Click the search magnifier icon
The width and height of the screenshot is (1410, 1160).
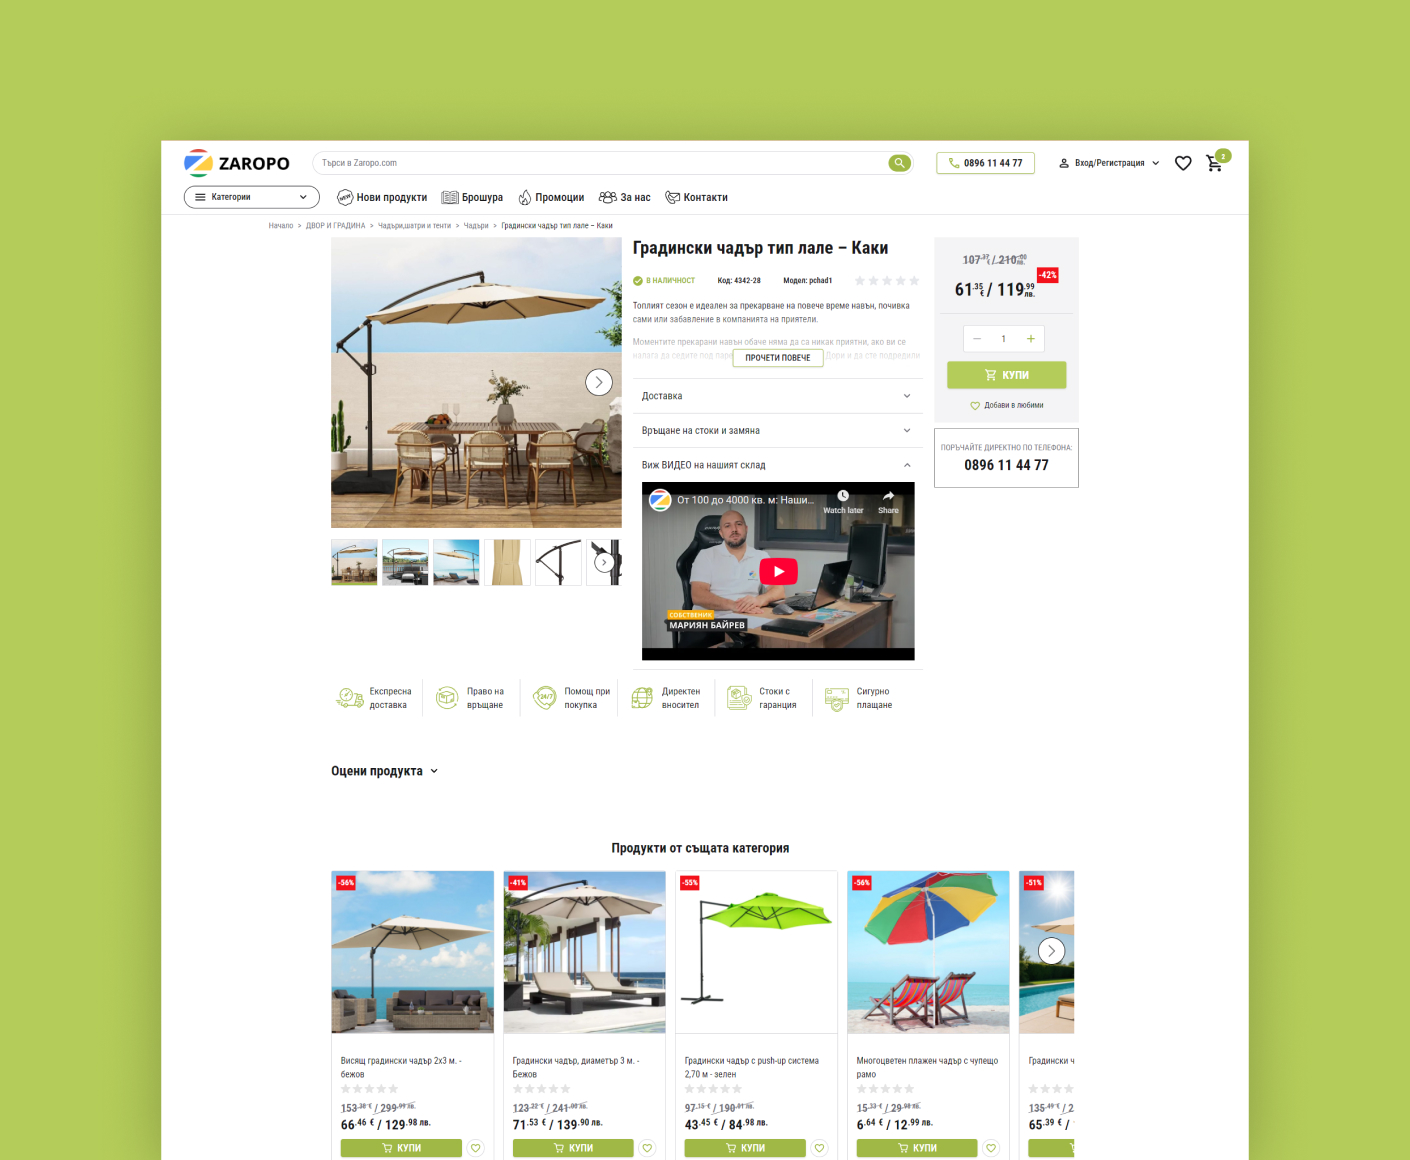click(898, 162)
